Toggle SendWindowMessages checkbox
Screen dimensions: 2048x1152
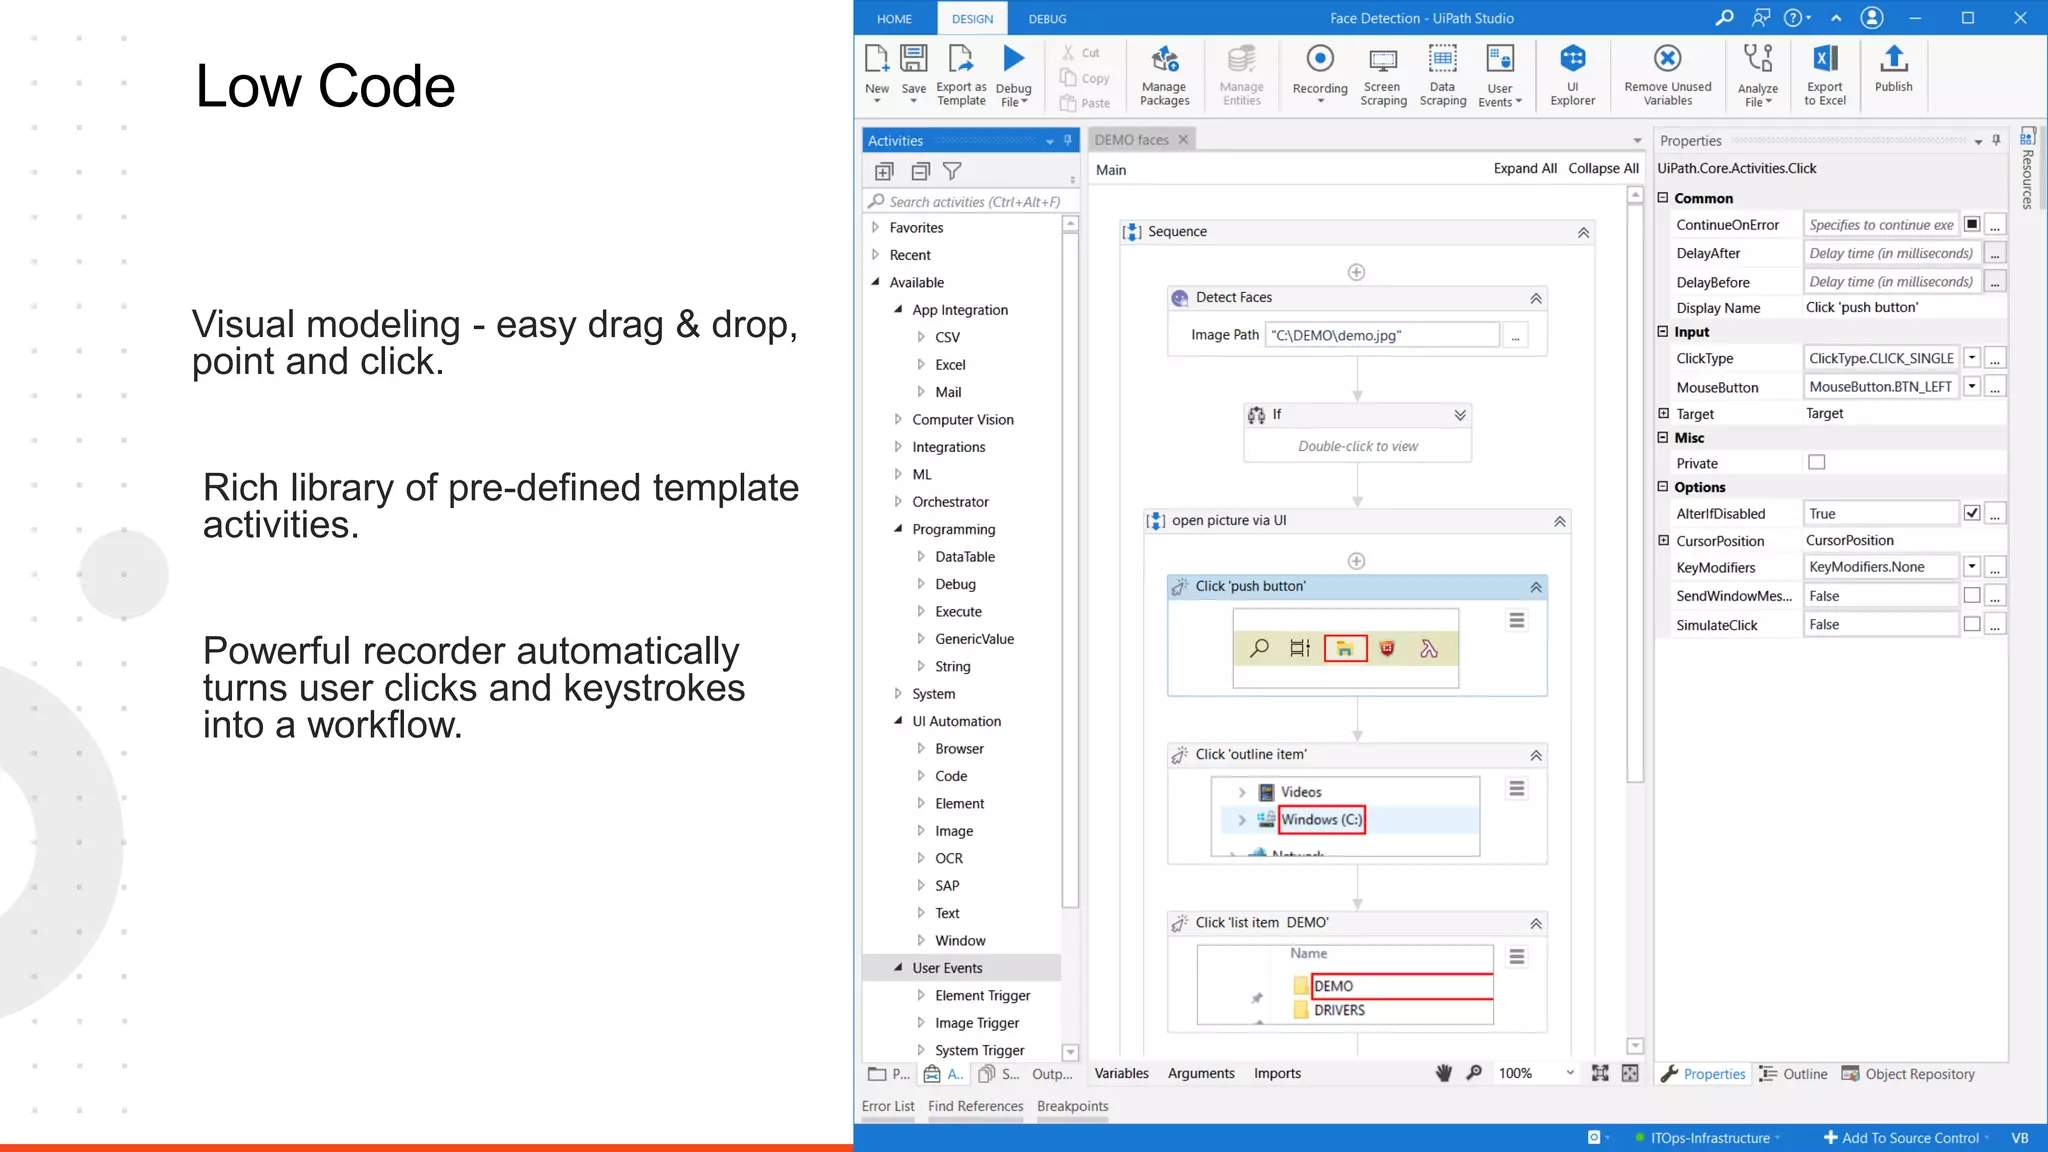click(1971, 595)
